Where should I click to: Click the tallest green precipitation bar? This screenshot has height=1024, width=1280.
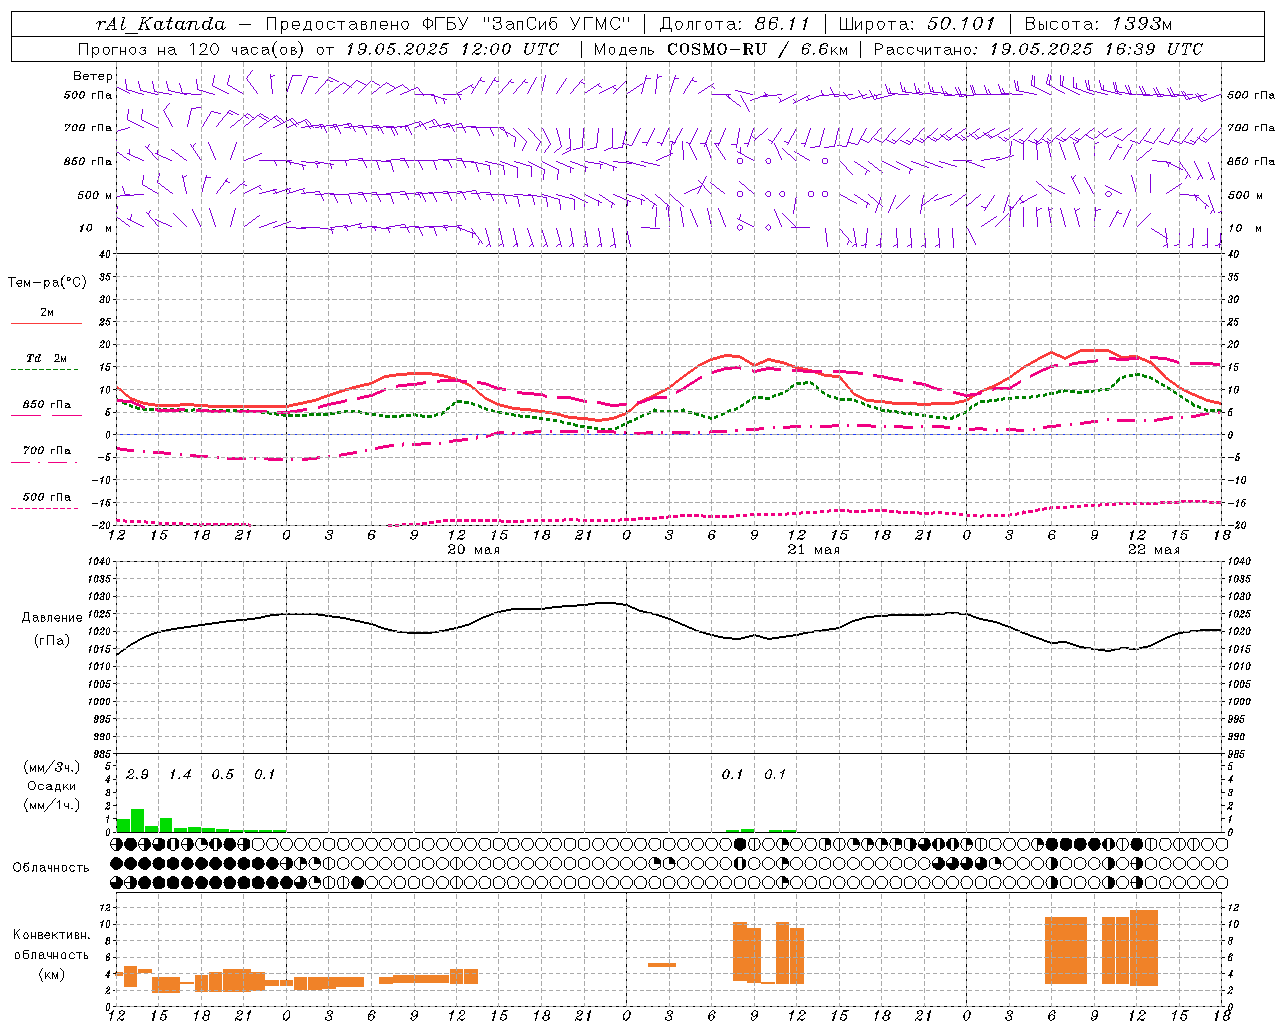pyautogui.click(x=138, y=820)
